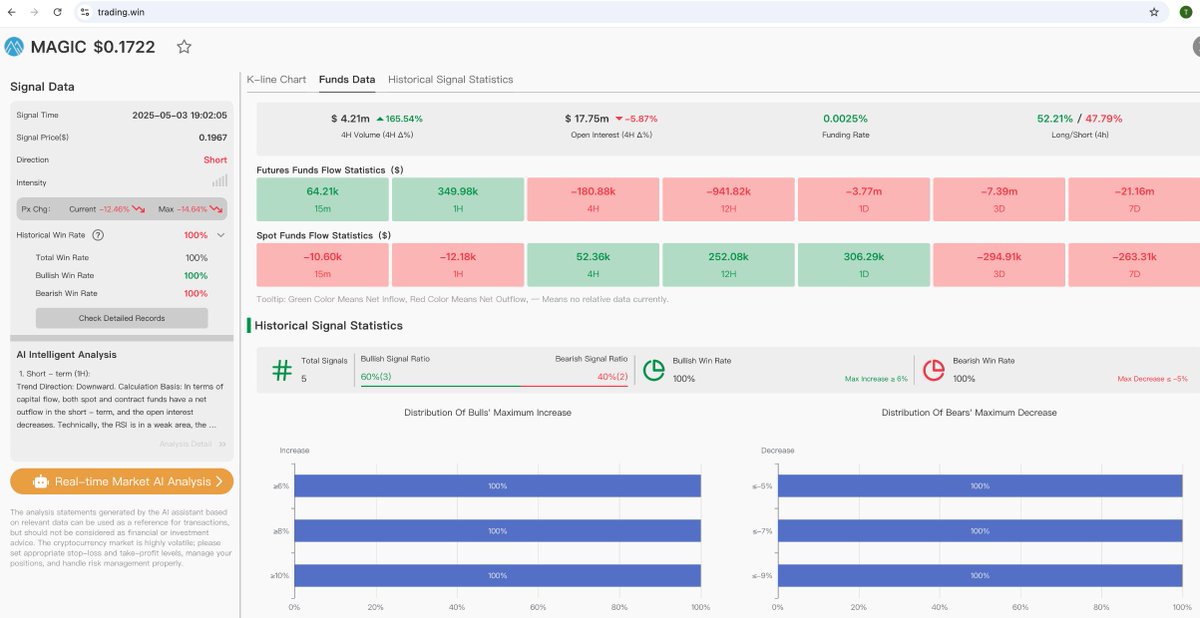Click the ≤-9% bears decrease bar
The height and width of the screenshot is (618, 1200).
tap(981, 576)
